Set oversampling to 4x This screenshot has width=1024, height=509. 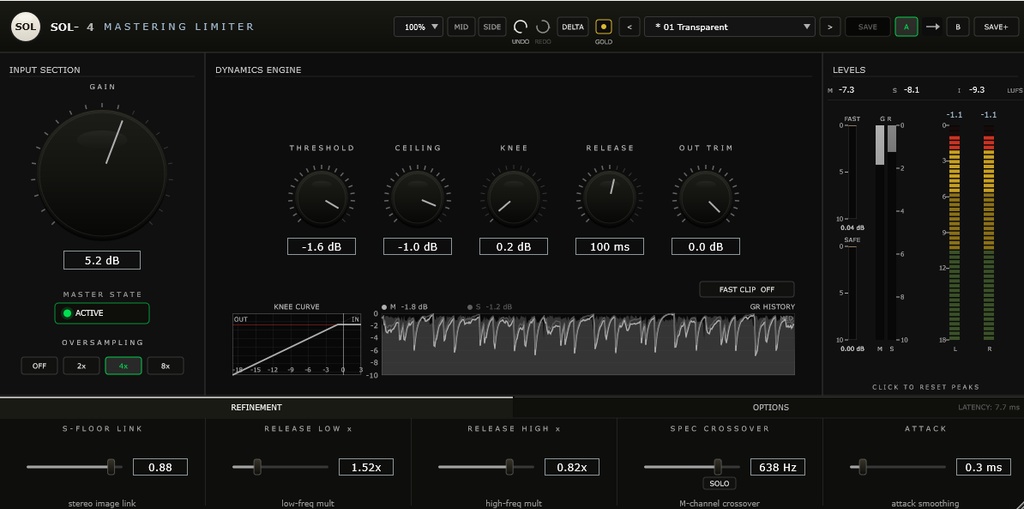[123, 366]
